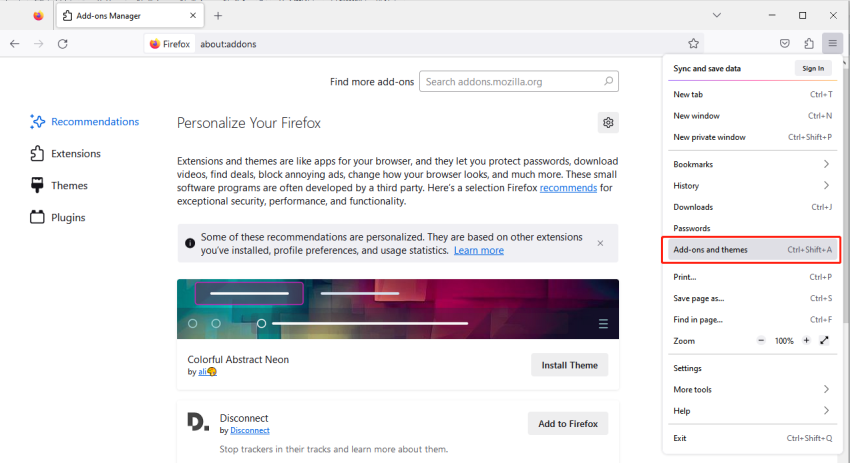
Task: Click the extensions puzzle toolbar icon
Action: [809, 44]
